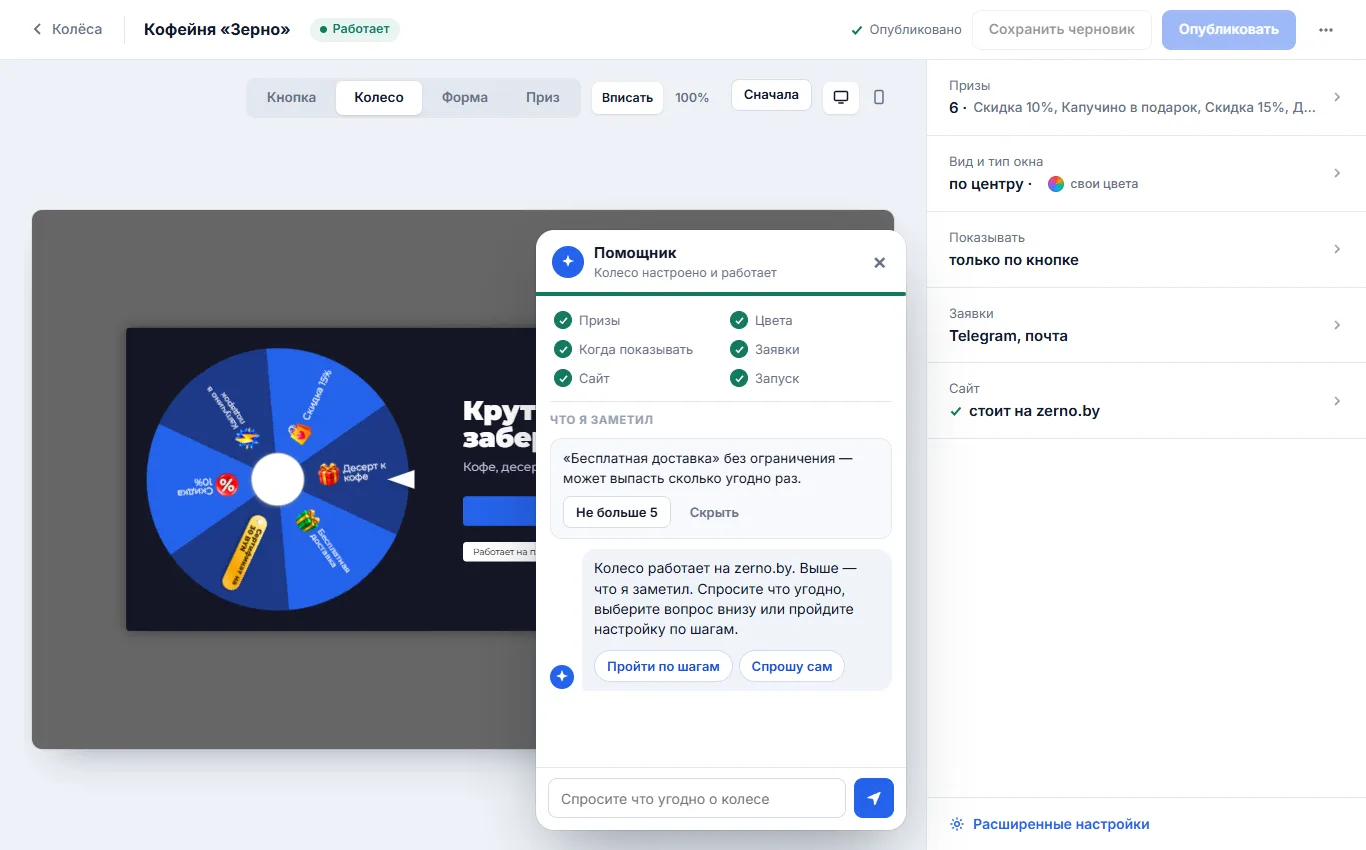Click the sparkle logo in assistant header

click(x=568, y=262)
